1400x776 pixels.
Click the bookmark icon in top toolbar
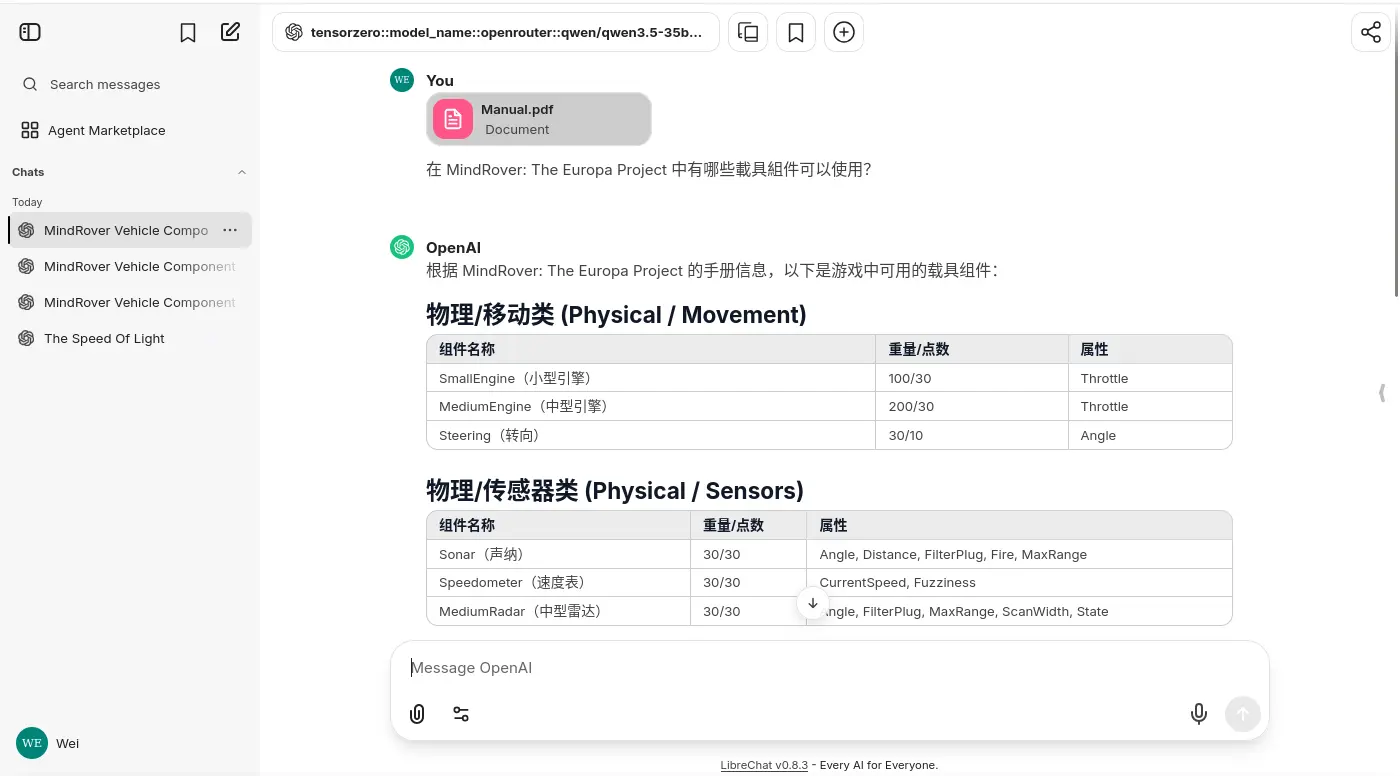(796, 32)
